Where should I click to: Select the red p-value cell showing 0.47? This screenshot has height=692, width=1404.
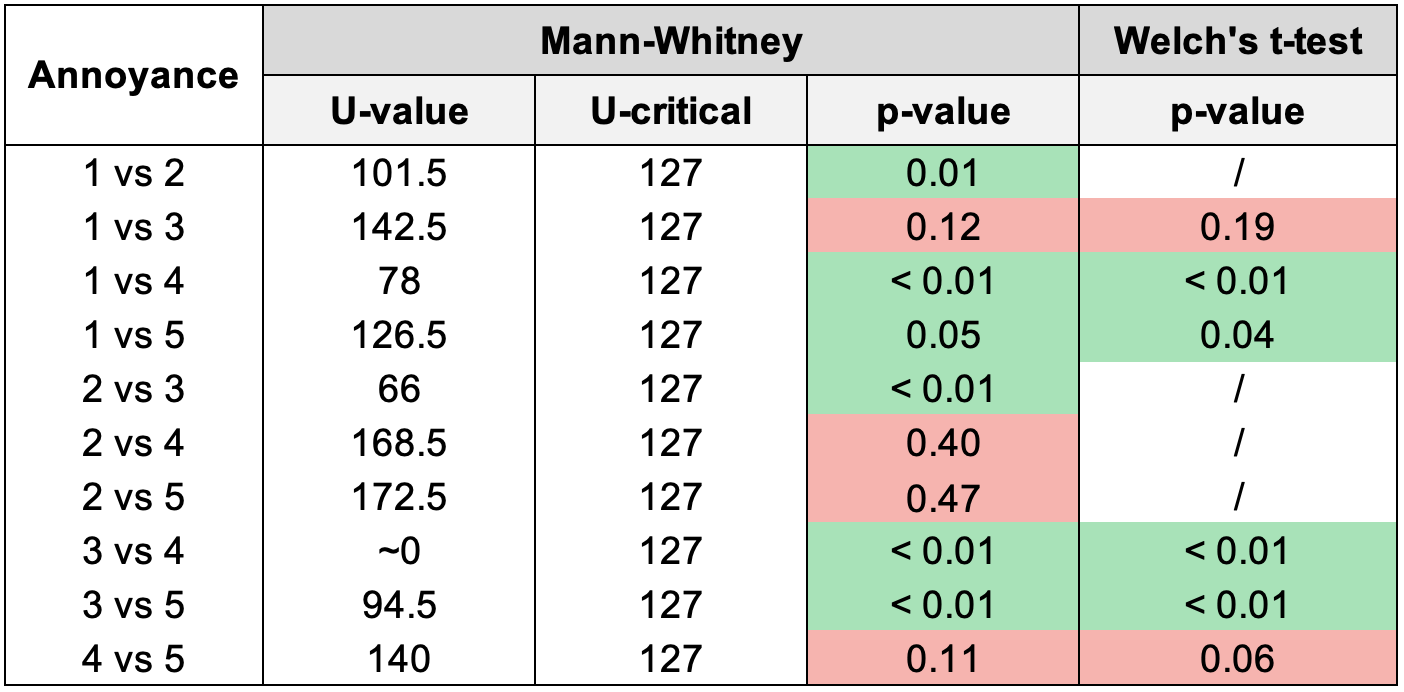942,497
